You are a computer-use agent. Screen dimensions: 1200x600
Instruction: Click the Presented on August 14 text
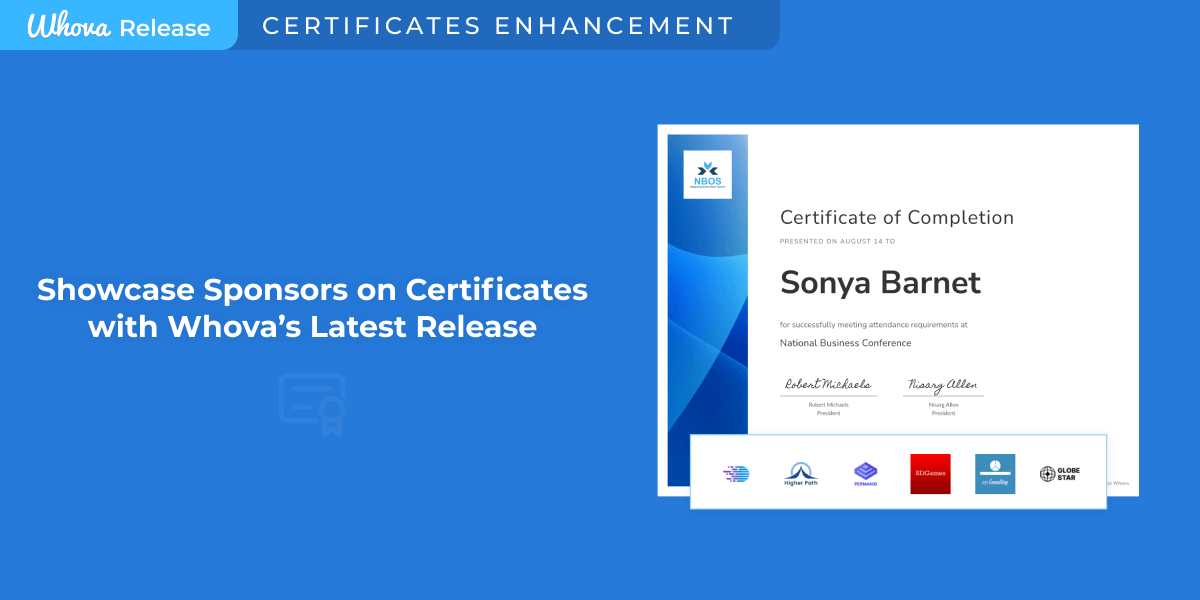coord(837,241)
